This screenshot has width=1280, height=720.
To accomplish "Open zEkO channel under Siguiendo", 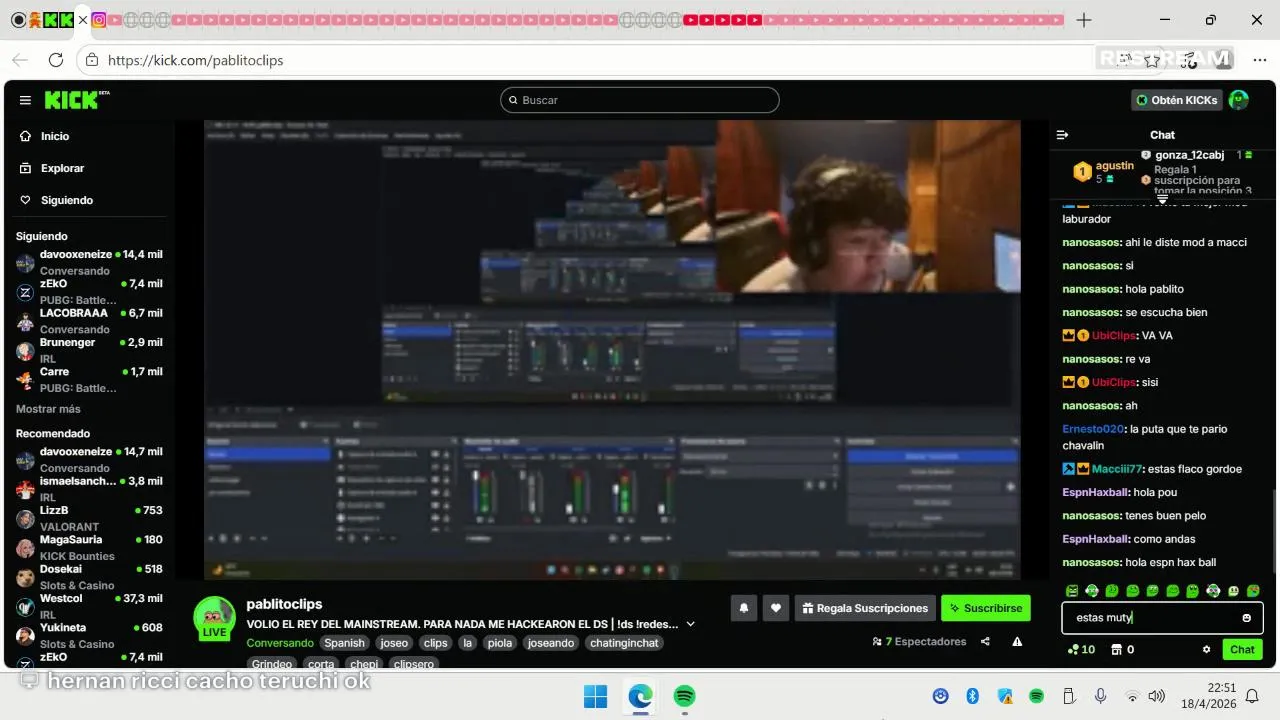I will [x=88, y=292].
